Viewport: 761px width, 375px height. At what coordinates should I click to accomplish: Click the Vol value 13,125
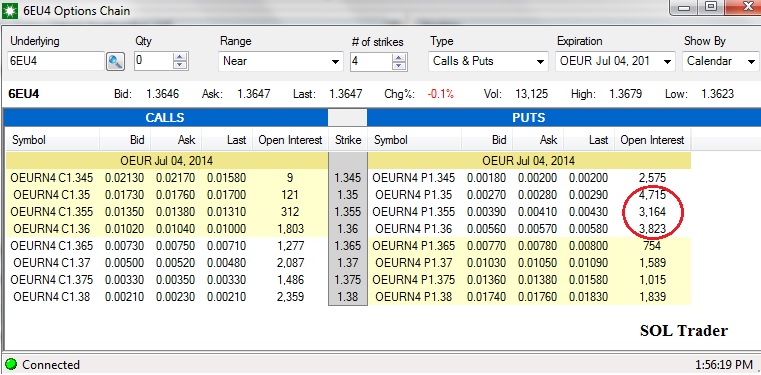pos(531,94)
